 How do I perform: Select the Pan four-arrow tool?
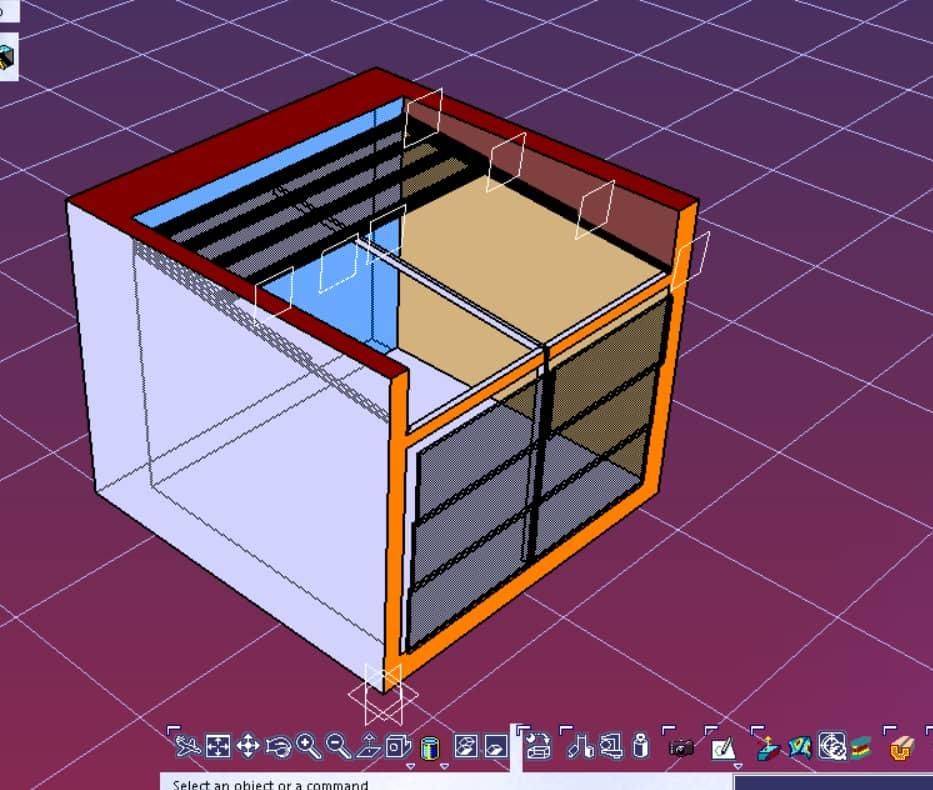(x=248, y=746)
